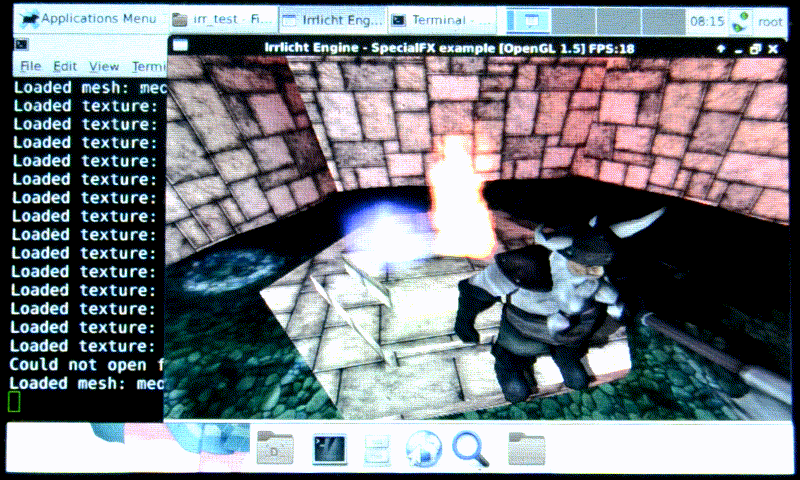This screenshot has height=480, width=800.
Task: Click the dock folder icon with emblem
Action: [275, 448]
